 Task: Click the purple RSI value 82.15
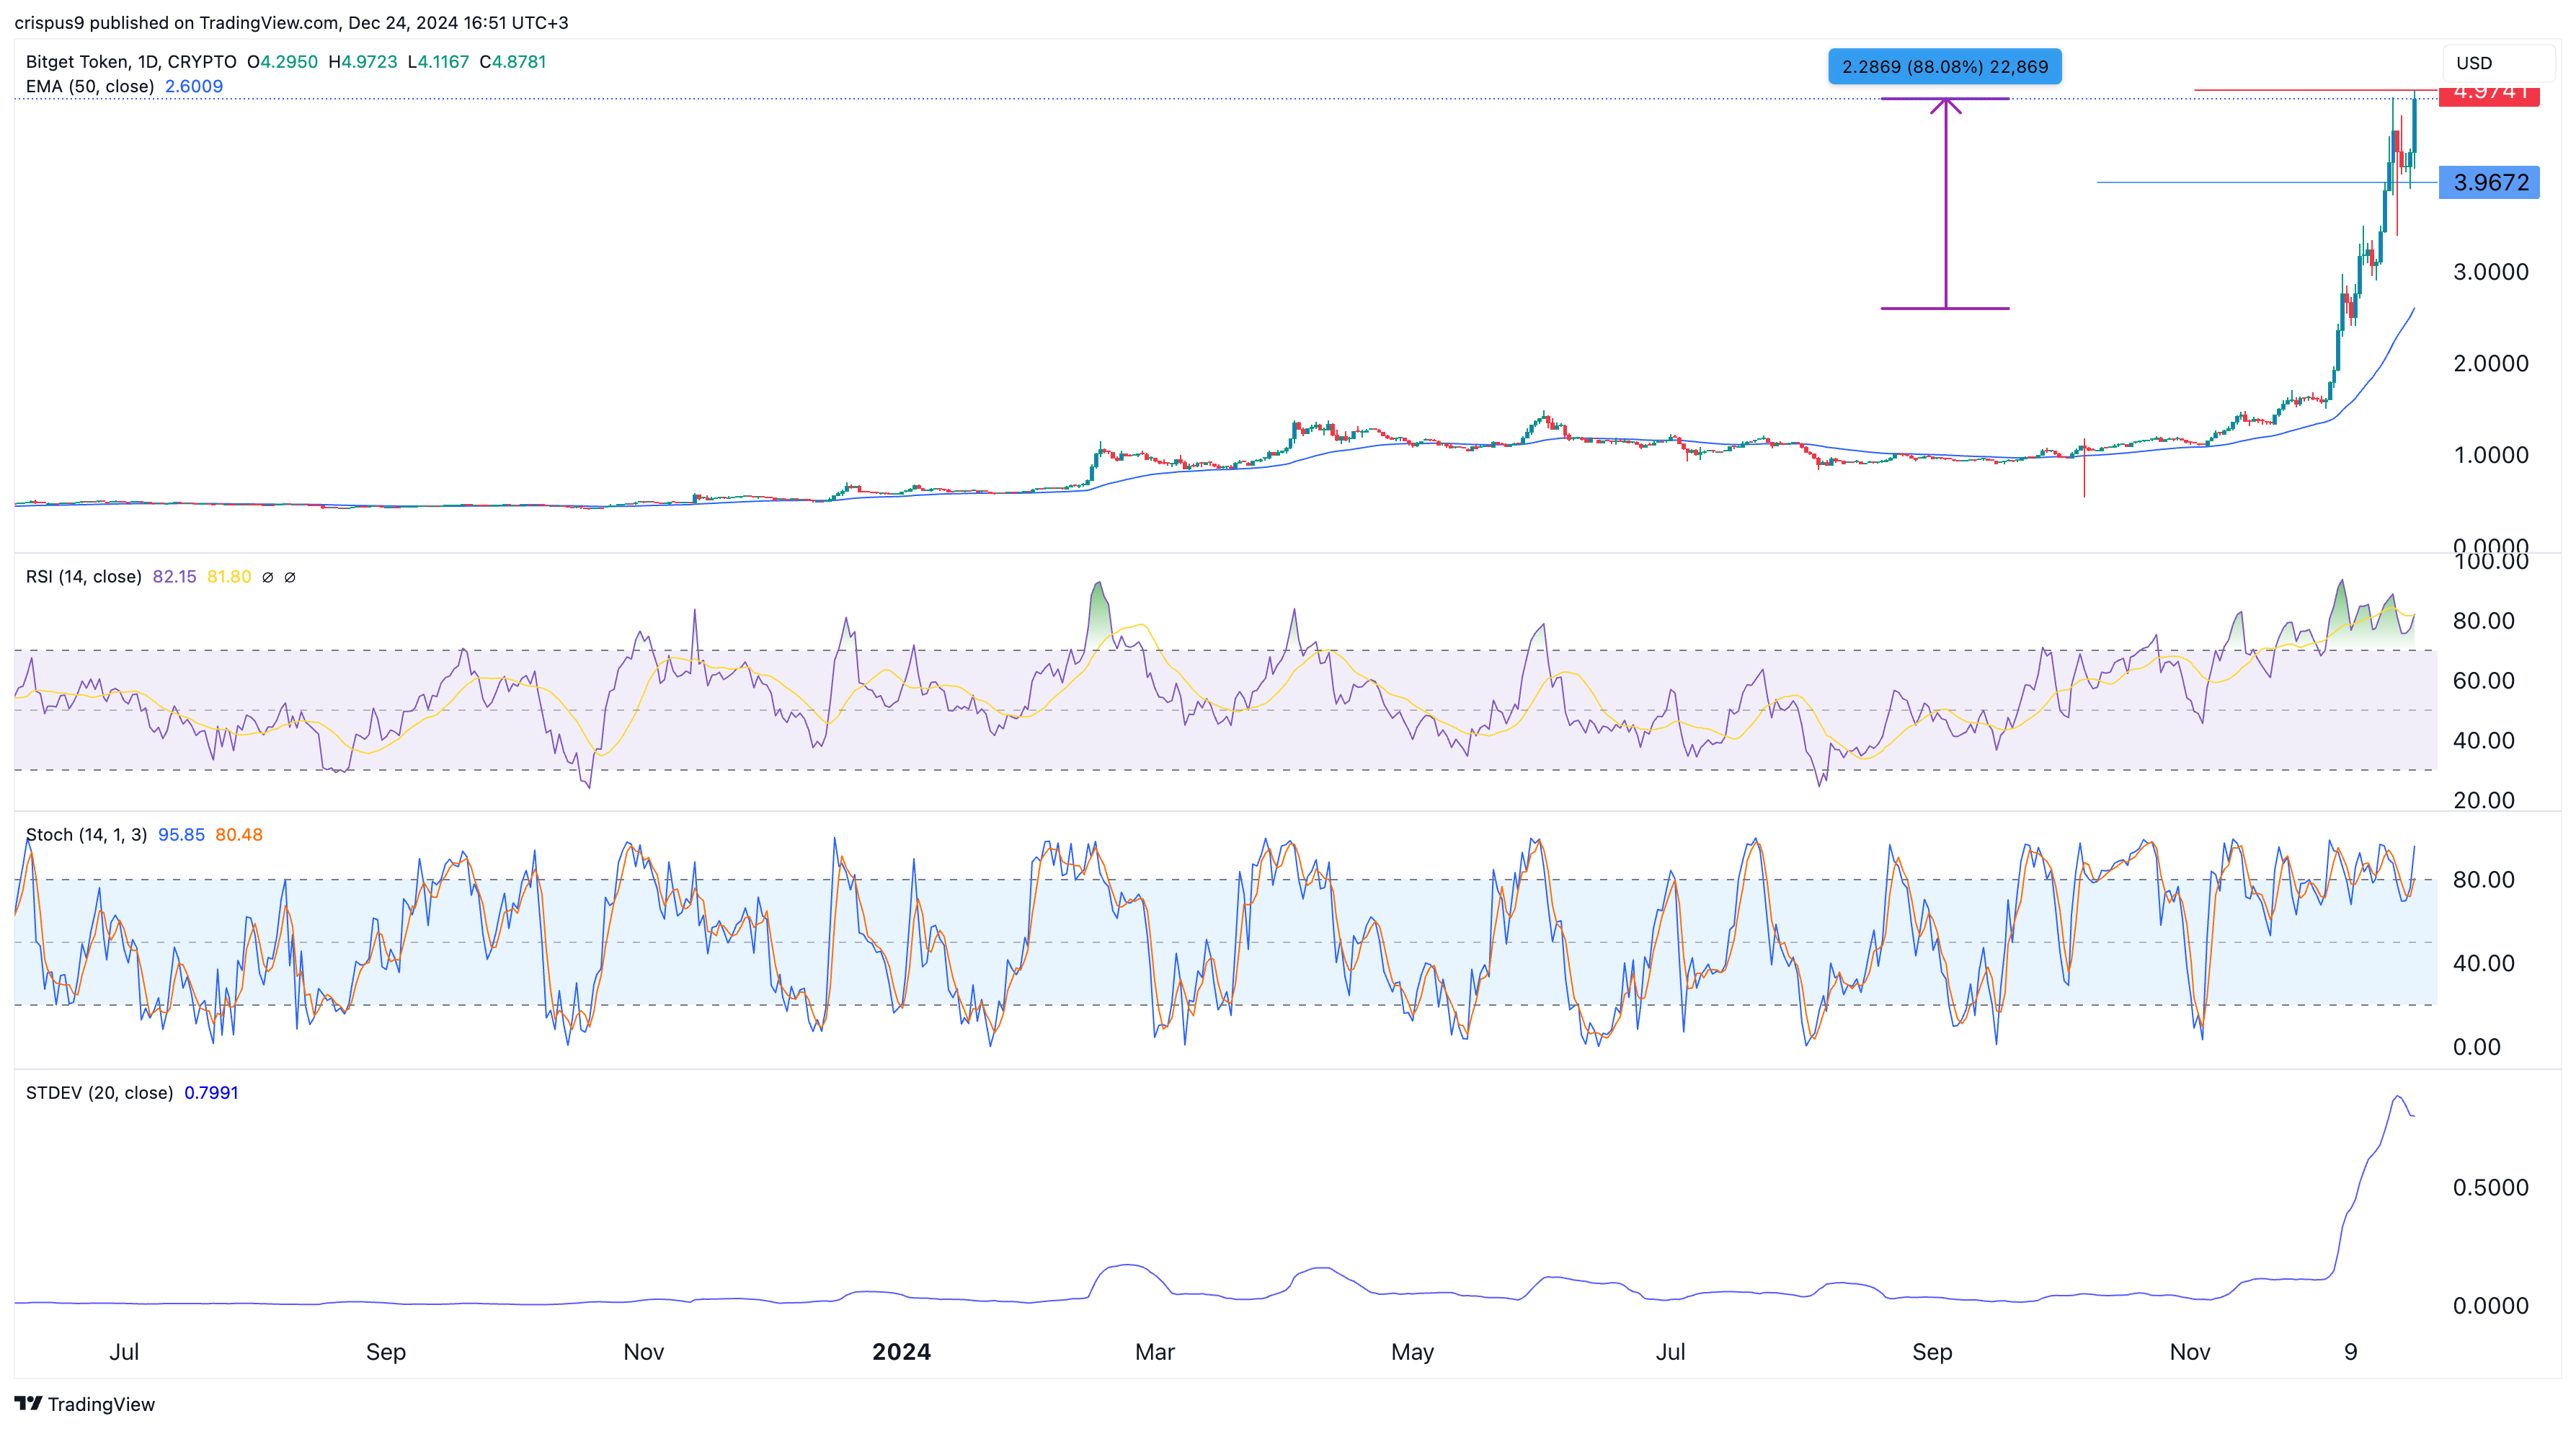(x=175, y=577)
